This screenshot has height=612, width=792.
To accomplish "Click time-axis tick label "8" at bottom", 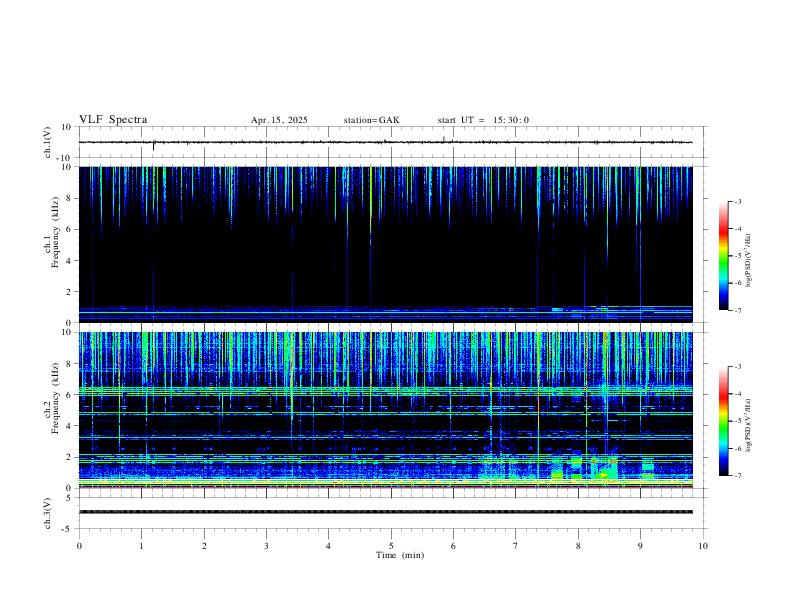I will click(578, 546).
